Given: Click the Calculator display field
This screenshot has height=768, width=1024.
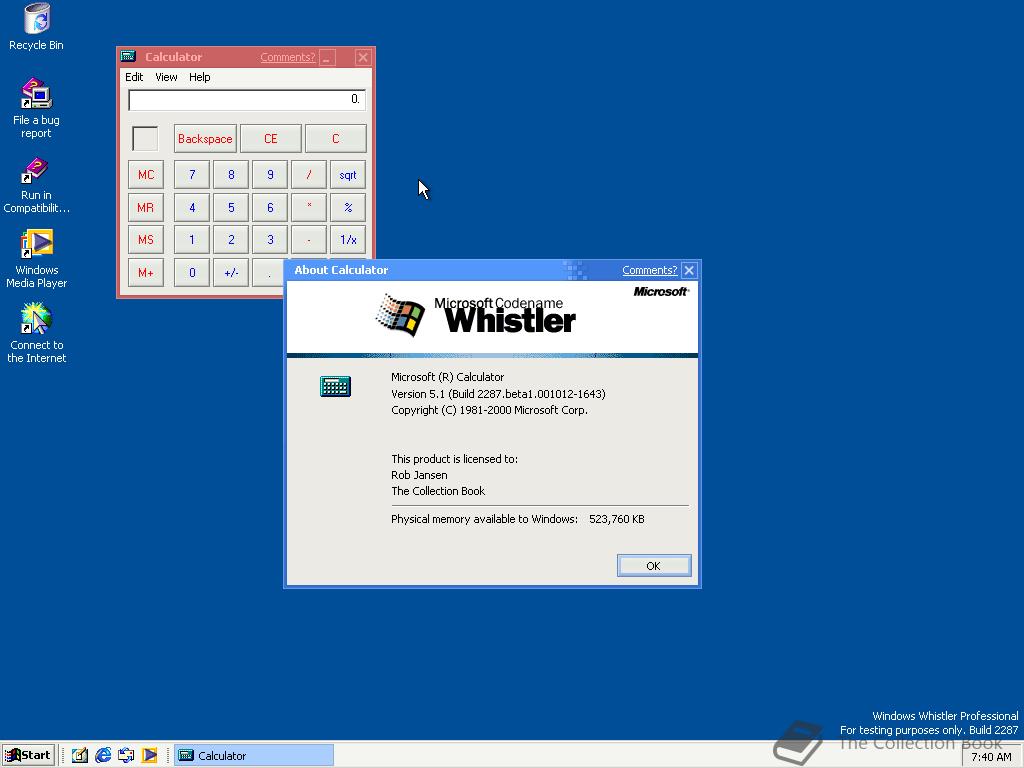Looking at the screenshot, I should [246, 99].
